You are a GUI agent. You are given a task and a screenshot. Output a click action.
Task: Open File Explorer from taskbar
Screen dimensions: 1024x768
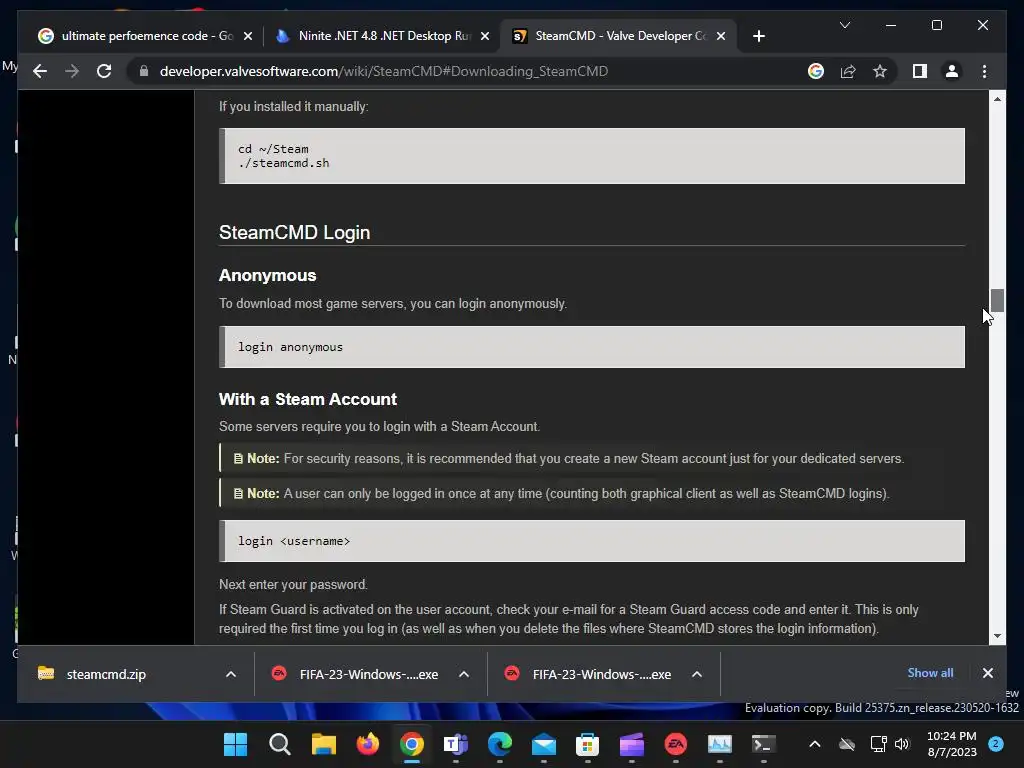323,744
